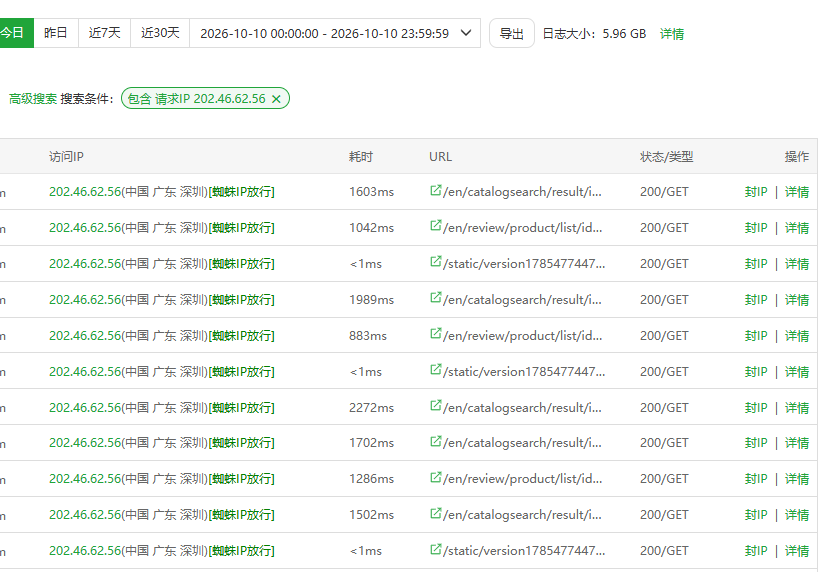Click URL text in the 1989ms row
This screenshot has width=822, height=572.
[x=522, y=300]
